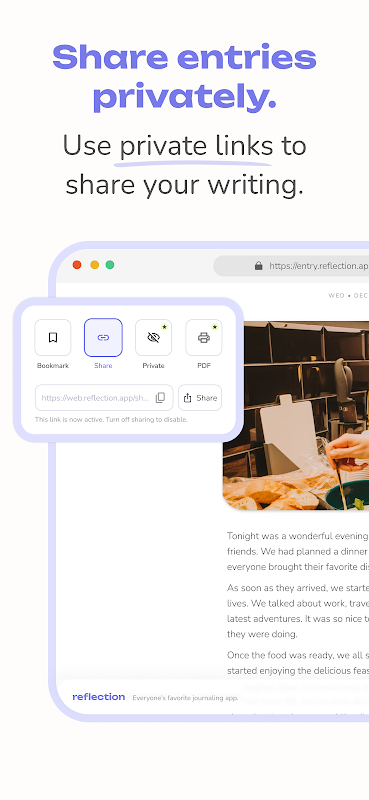Click the green window dot

[110, 264]
